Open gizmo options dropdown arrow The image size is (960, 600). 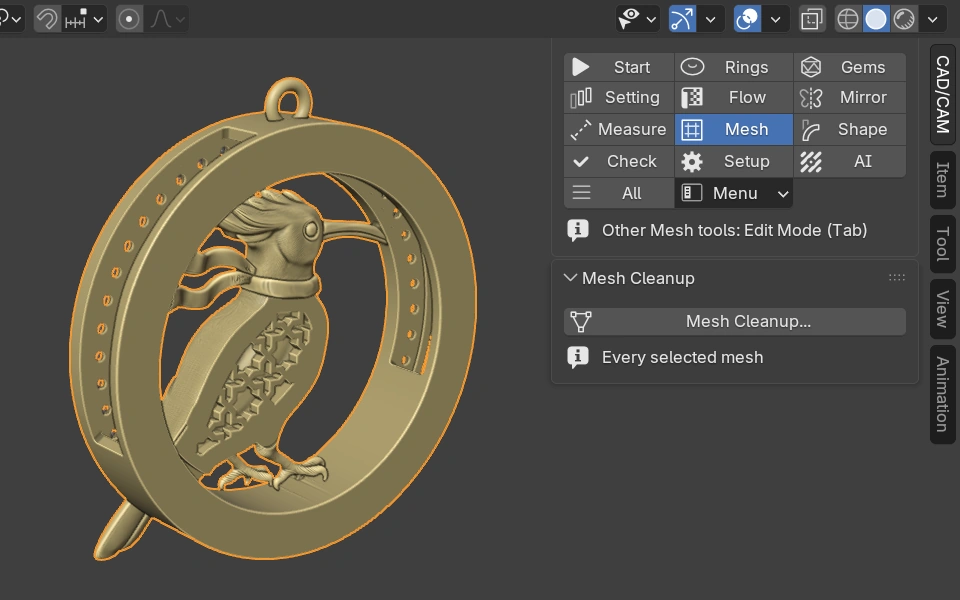pos(711,19)
